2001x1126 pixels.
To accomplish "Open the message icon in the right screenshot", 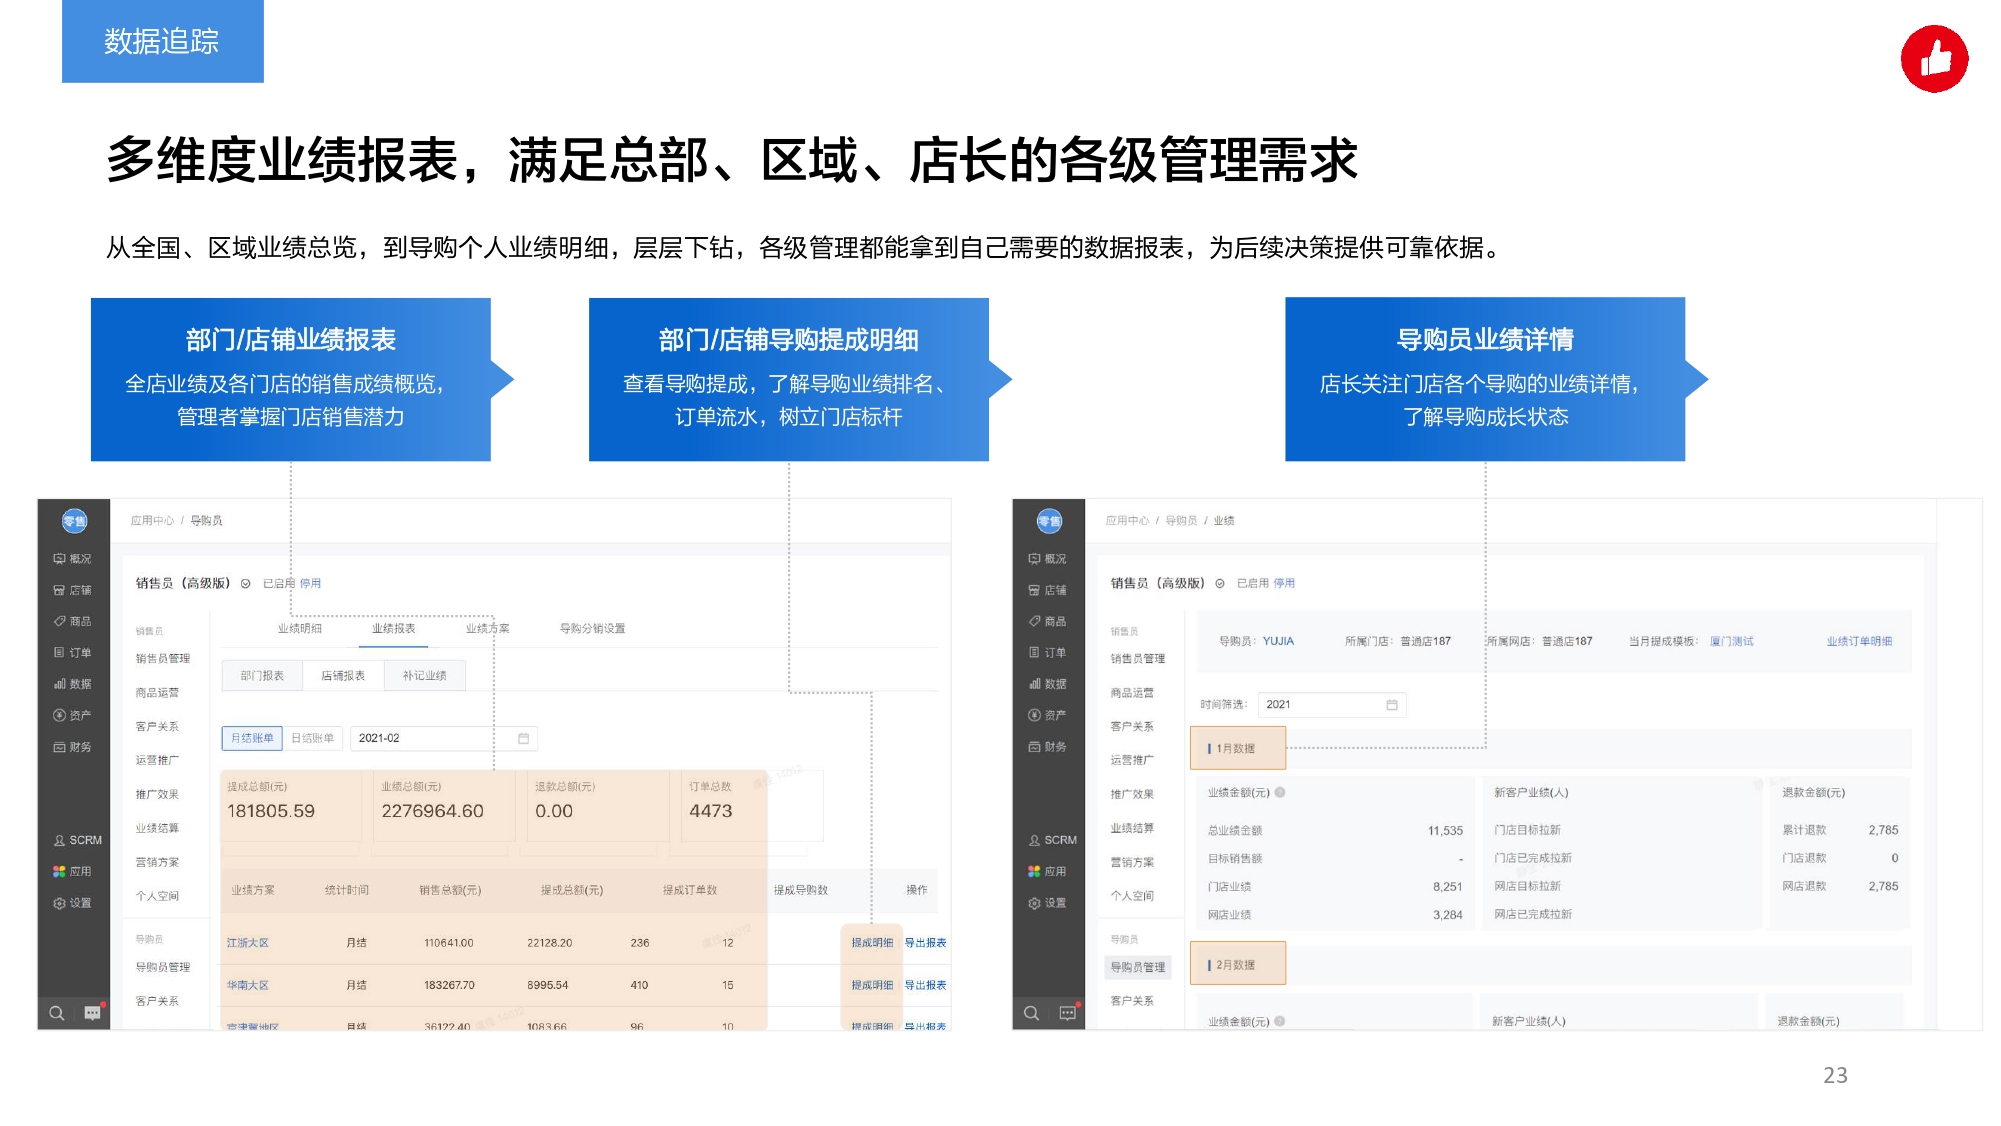I will pos(1068,1013).
